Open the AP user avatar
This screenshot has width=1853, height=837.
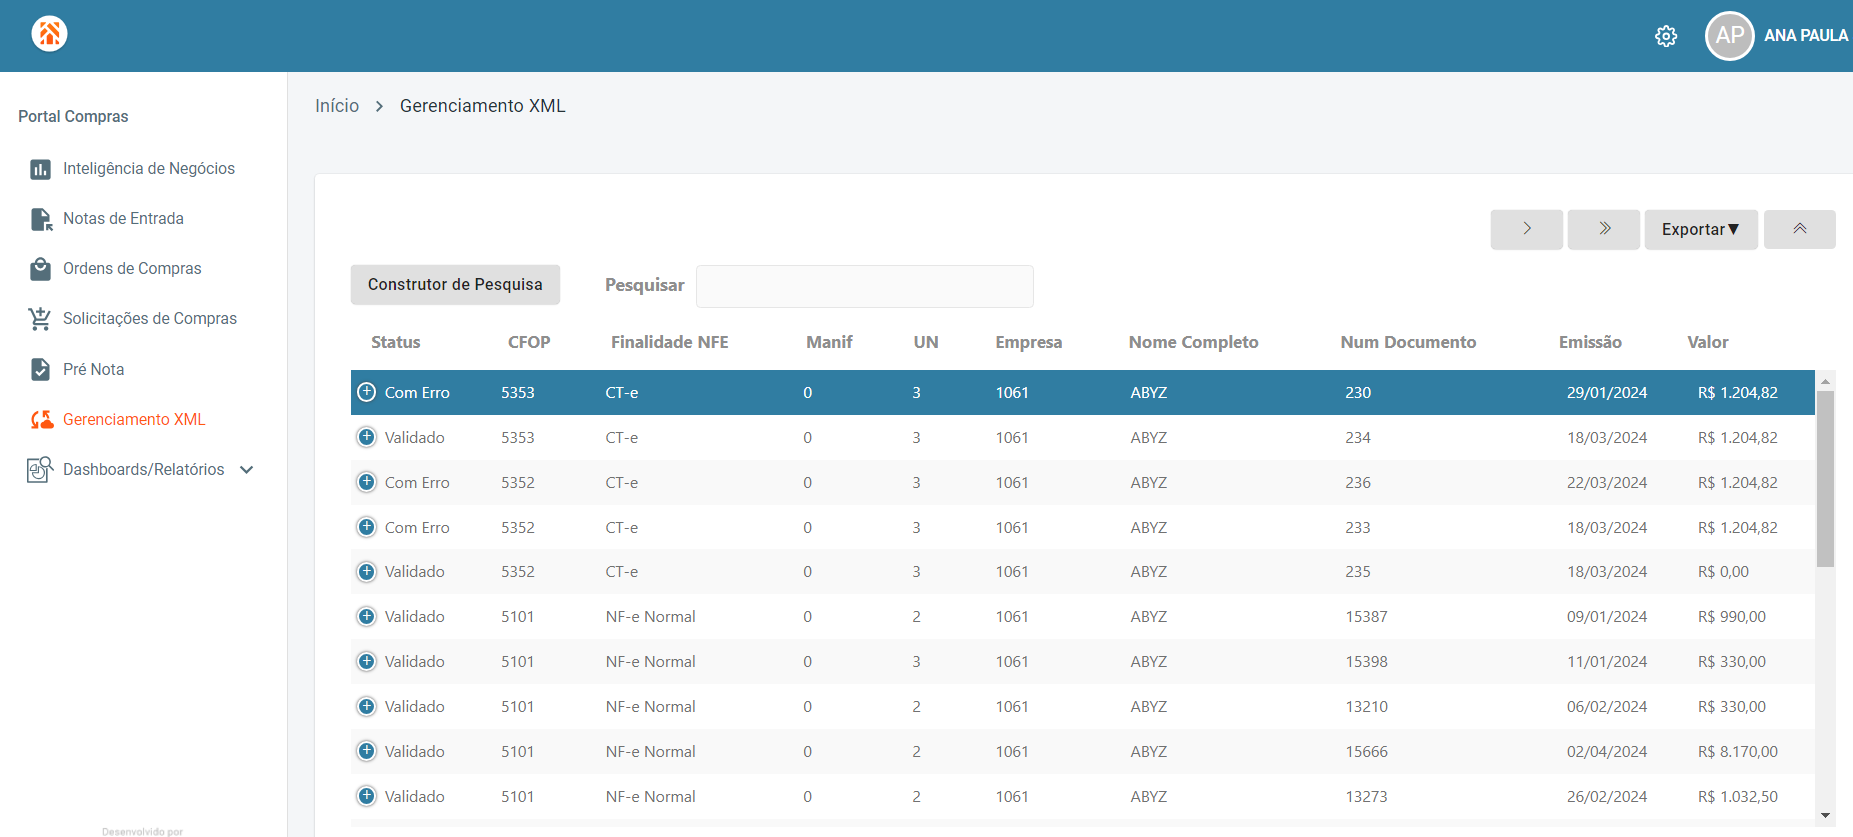pyautogui.click(x=1730, y=36)
